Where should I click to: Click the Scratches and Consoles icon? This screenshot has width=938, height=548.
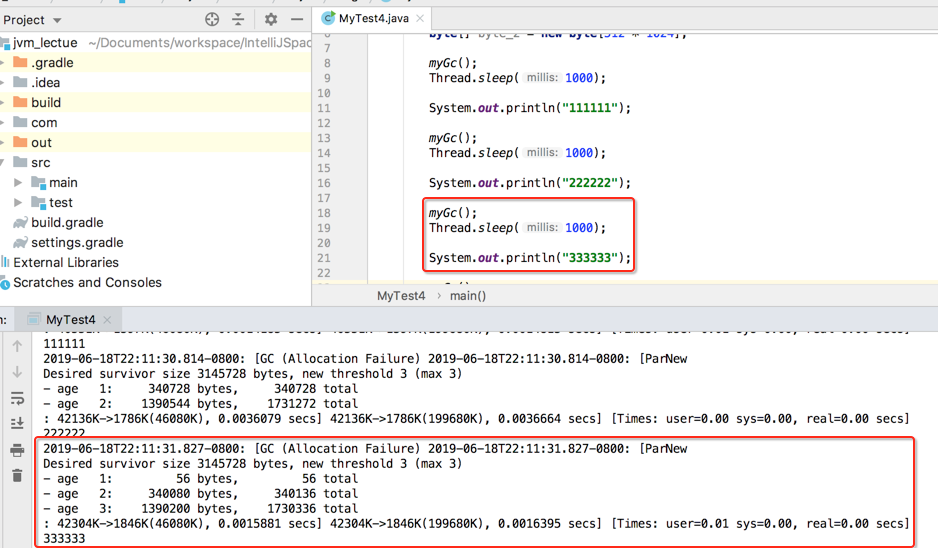pos(5,283)
